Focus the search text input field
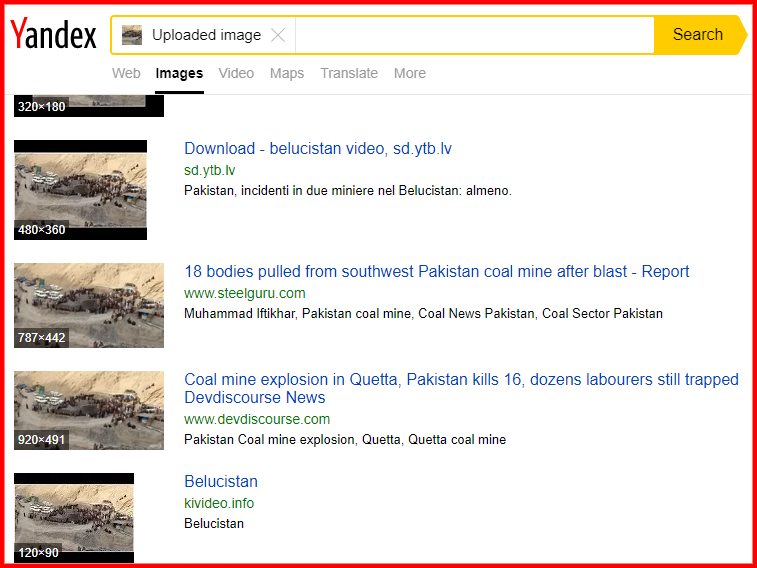Viewport: 757px width, 568px height. [x=474, y=35]
